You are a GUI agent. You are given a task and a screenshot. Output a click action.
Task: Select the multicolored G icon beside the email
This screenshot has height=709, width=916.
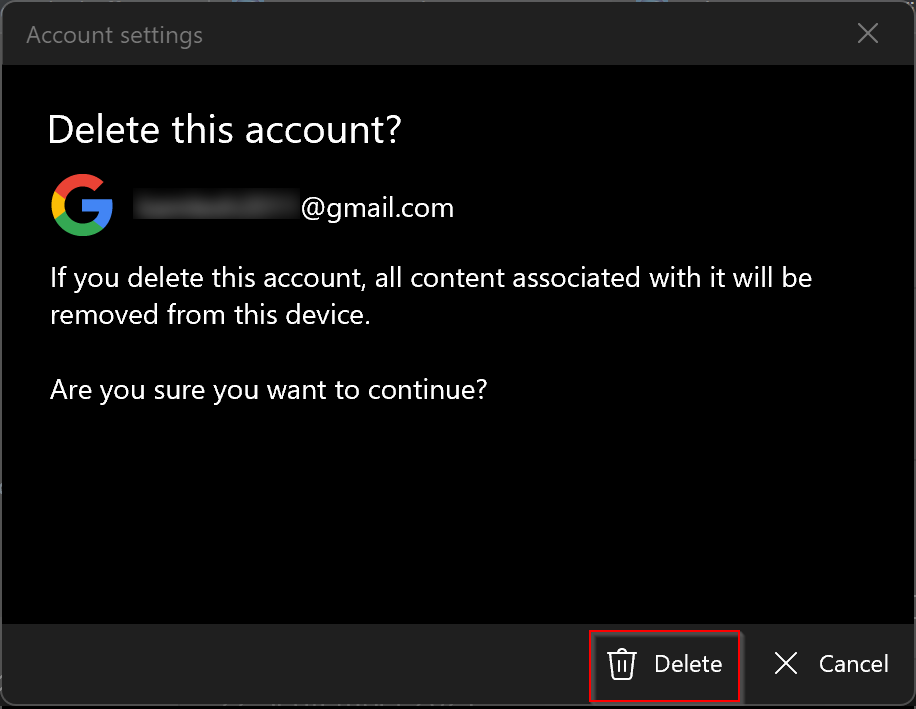tap(81, 205)
